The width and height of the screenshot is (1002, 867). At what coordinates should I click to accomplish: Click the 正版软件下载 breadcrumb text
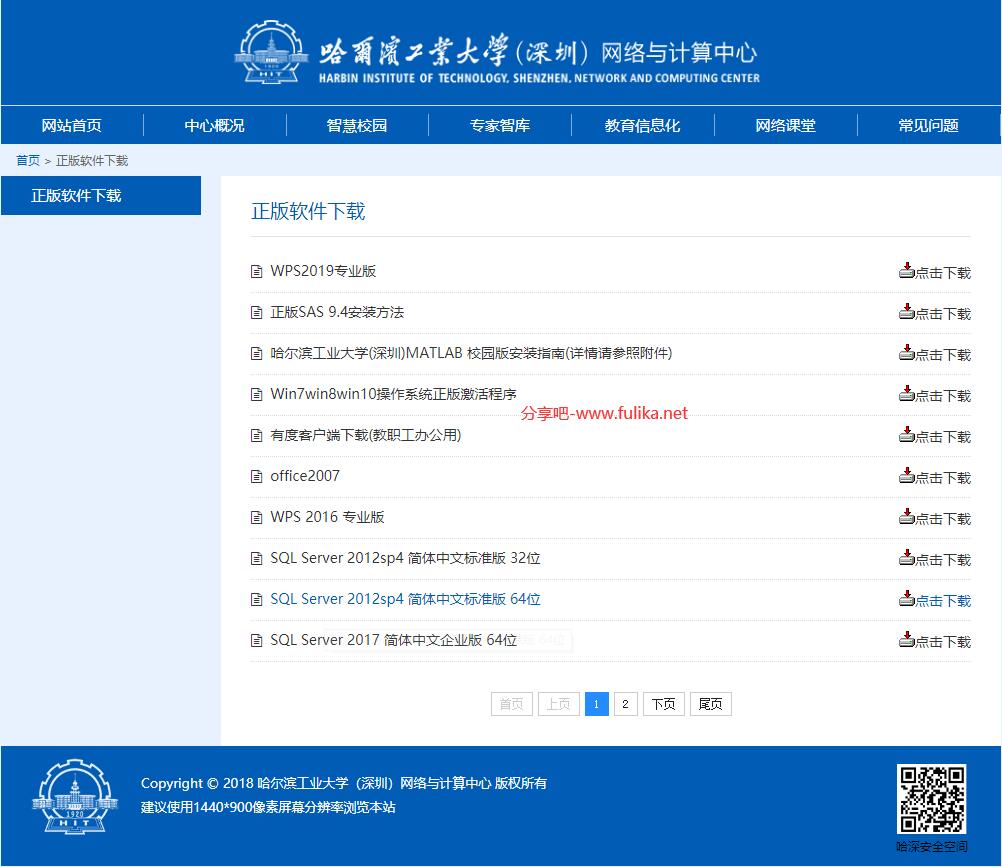pos(92,160)
